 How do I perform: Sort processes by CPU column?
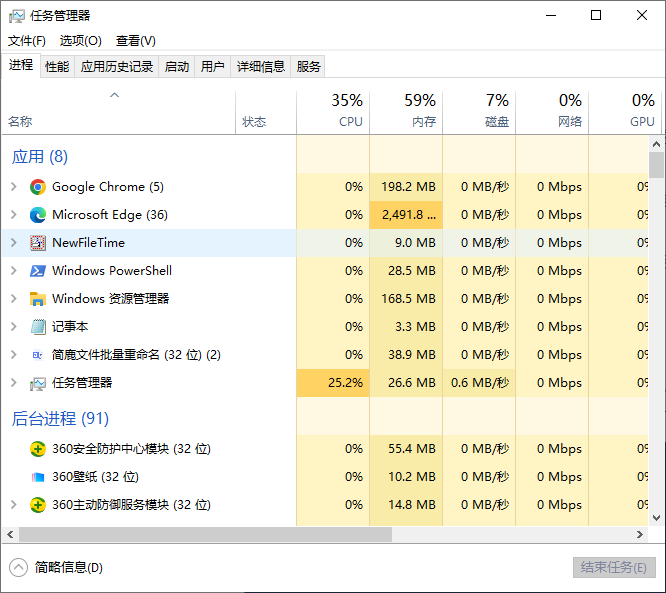coord(333,113)
